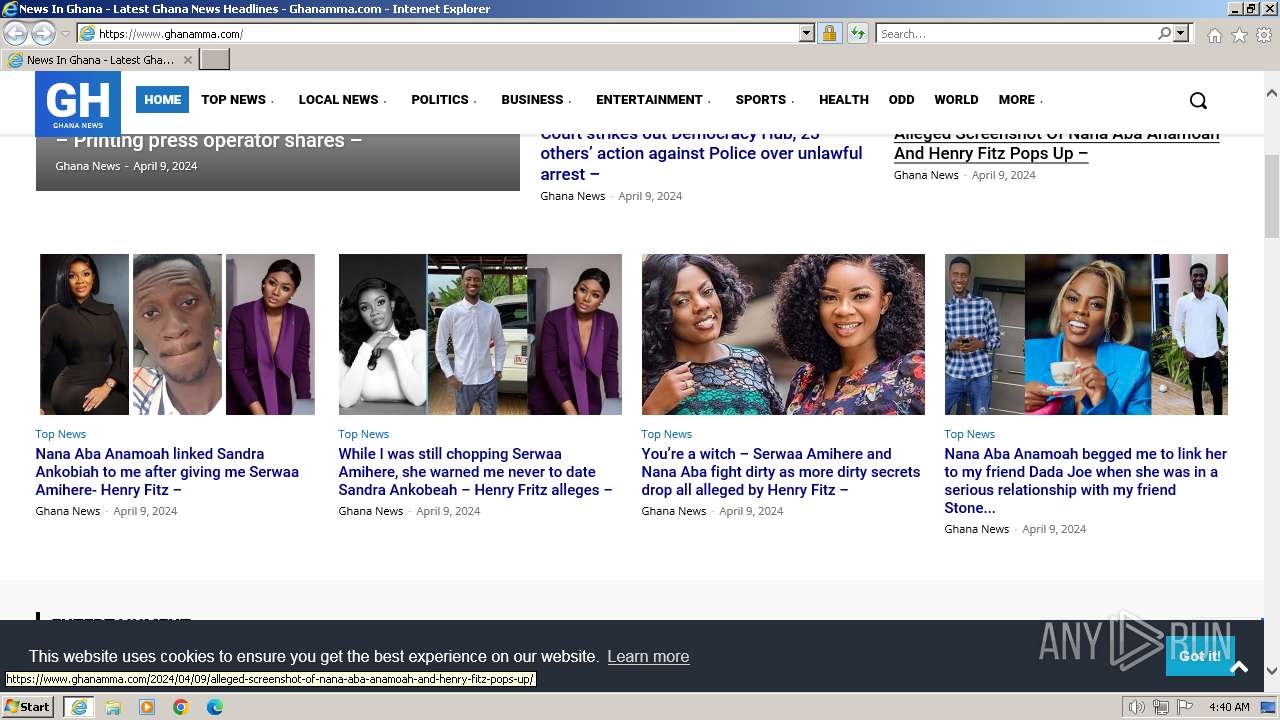1280x720 pixels.
Task: Click the network tray icon
Action: pos(1160,707)
